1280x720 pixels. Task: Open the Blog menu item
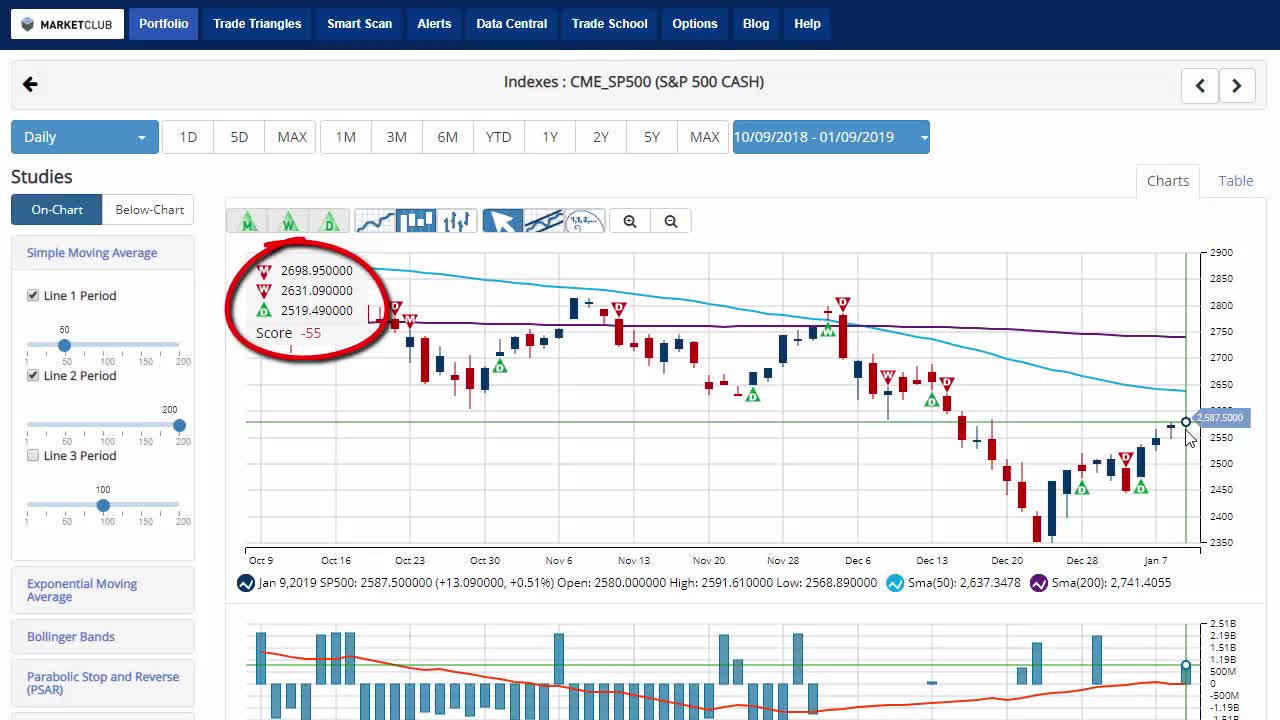(756, 24)
